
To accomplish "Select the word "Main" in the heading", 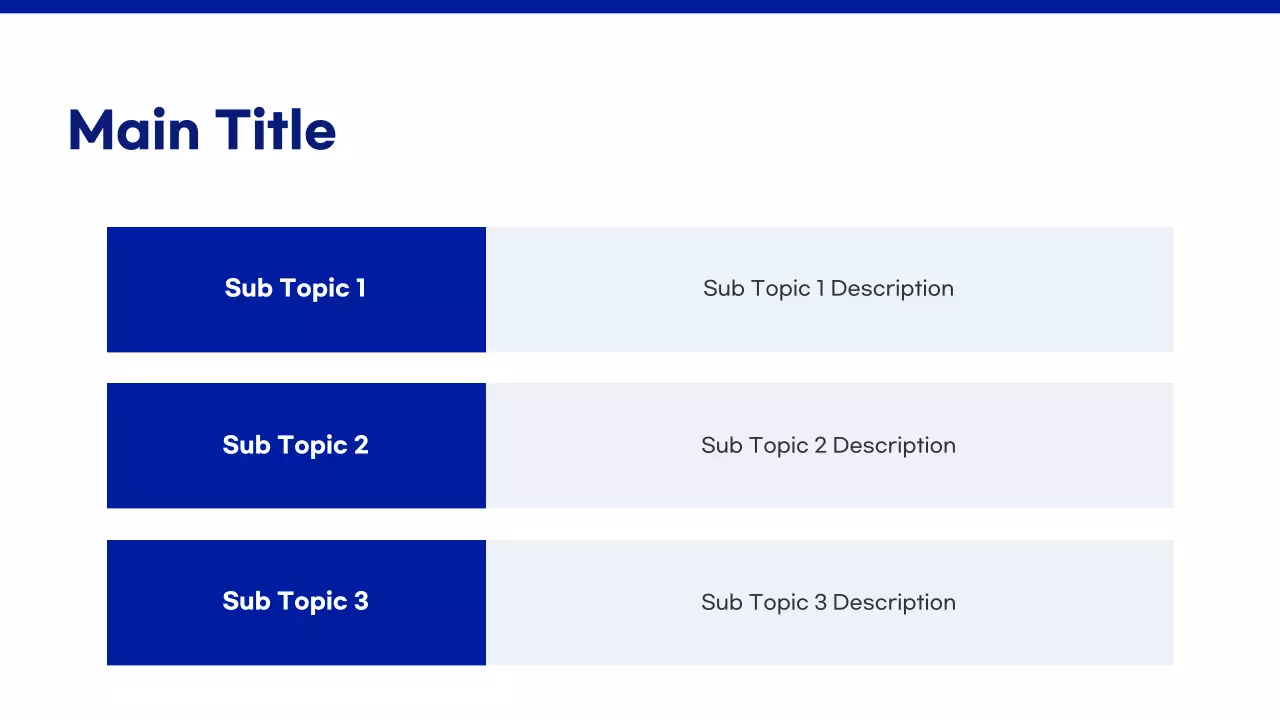I will (133, 131).
